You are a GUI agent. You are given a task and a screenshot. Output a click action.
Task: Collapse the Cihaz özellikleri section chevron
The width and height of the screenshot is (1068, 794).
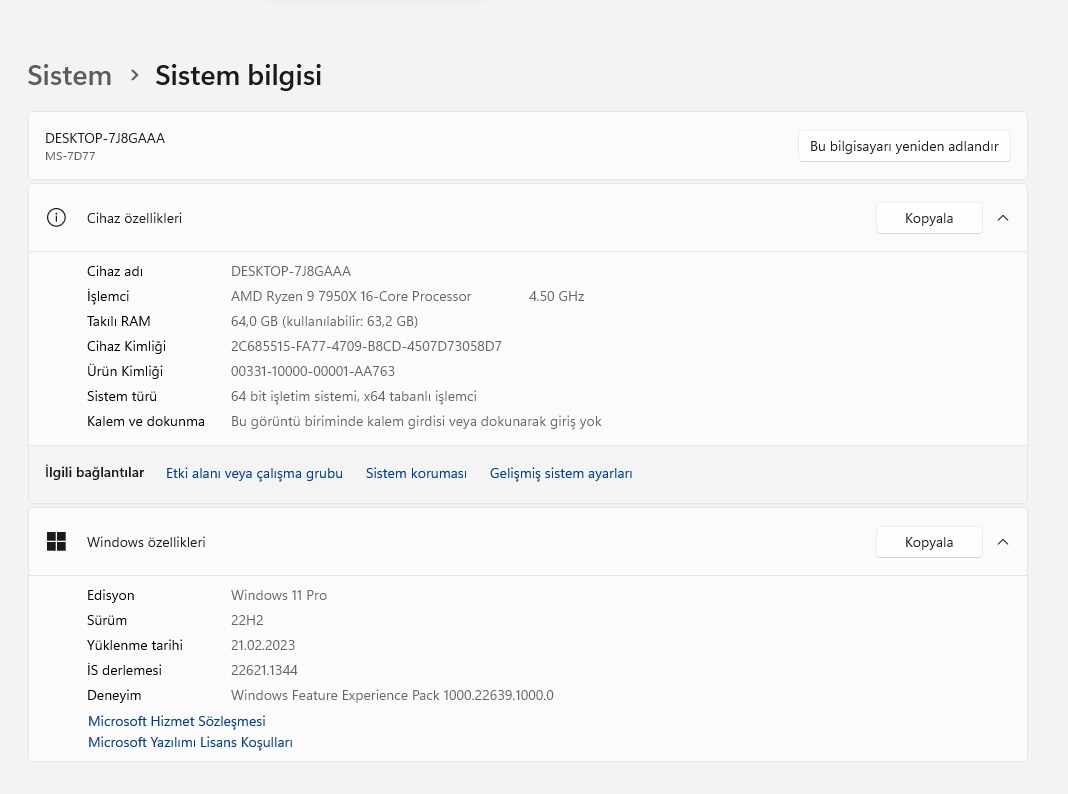click(x=1003, y=218)
